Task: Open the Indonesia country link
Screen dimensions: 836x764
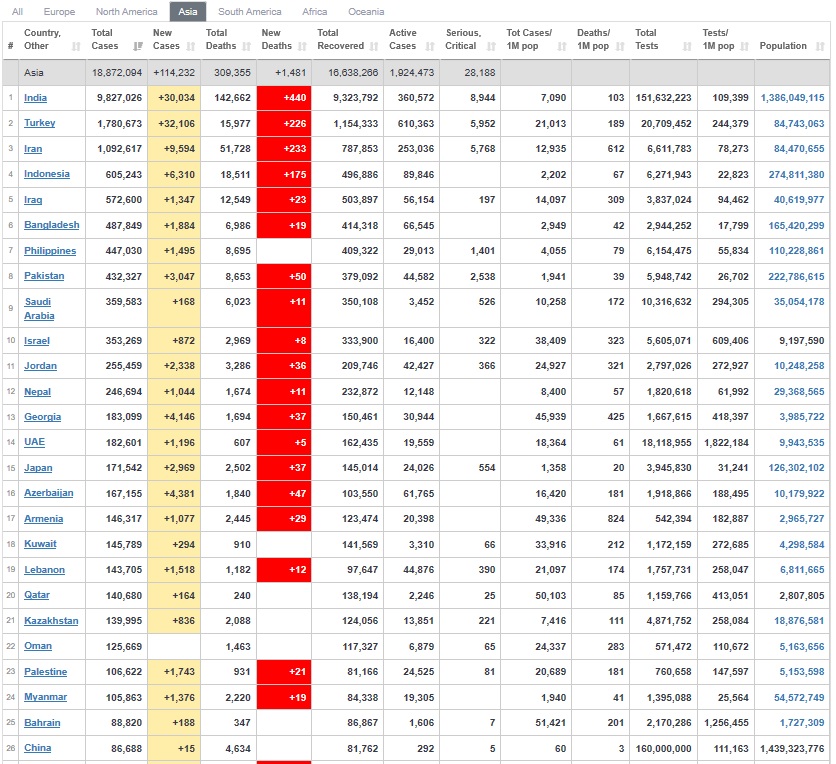Action: [x=47, y=174]
